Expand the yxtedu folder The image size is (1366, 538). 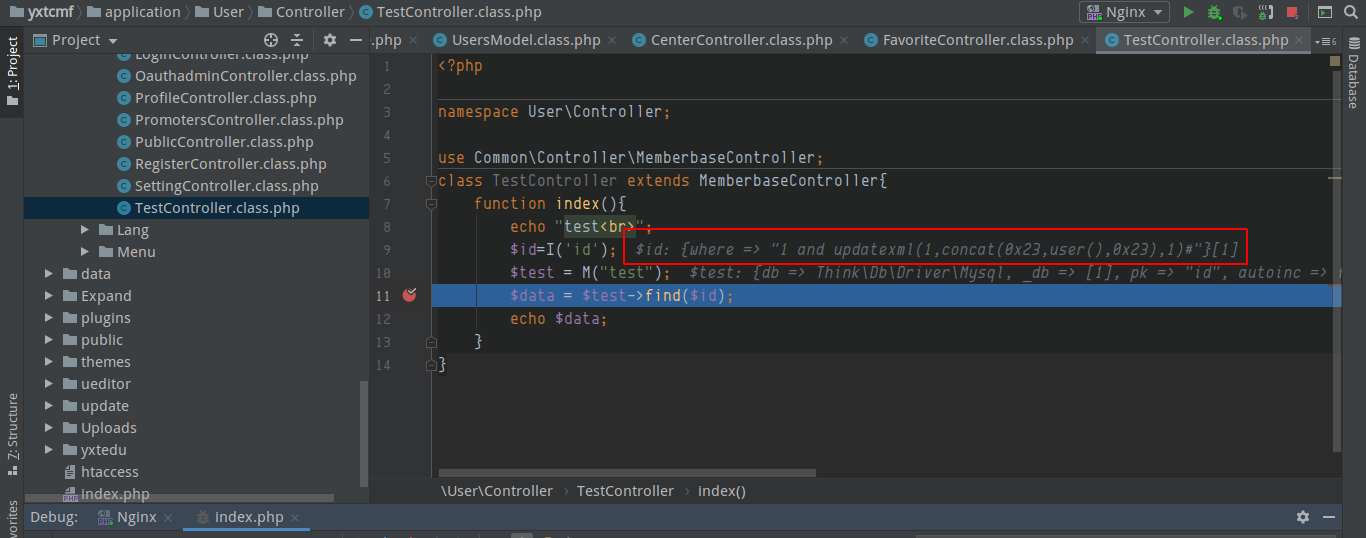coord(49,450)
